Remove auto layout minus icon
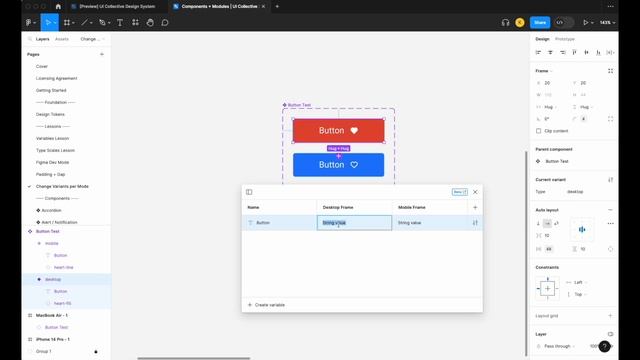The height and width of the screenshot is (360, 640). [x=611, y=210]
